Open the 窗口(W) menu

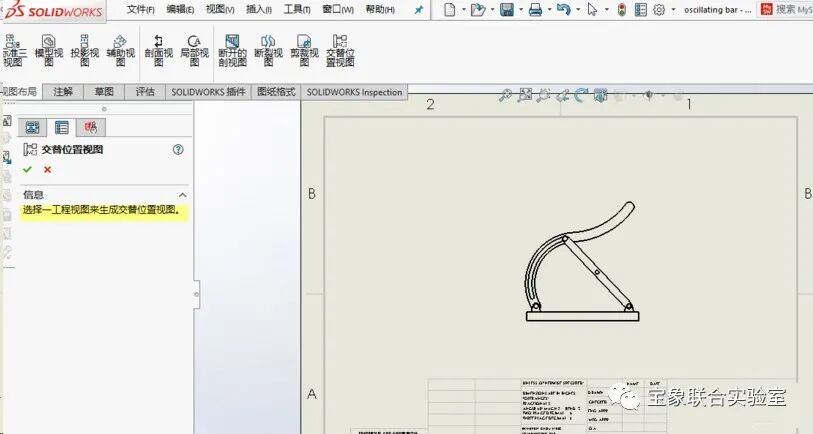[x=338, y=9]
